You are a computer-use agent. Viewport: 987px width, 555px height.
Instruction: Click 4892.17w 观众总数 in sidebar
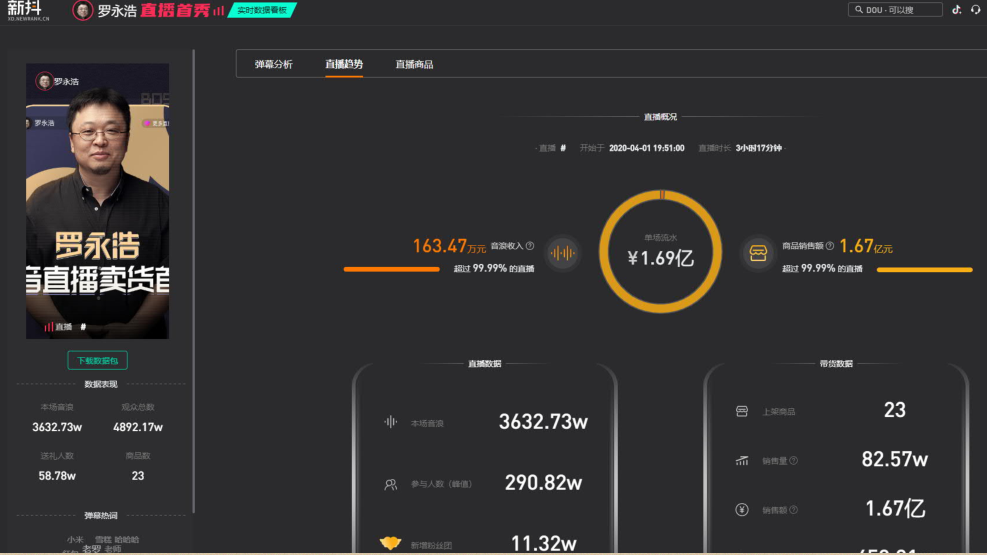pos(138,427)
